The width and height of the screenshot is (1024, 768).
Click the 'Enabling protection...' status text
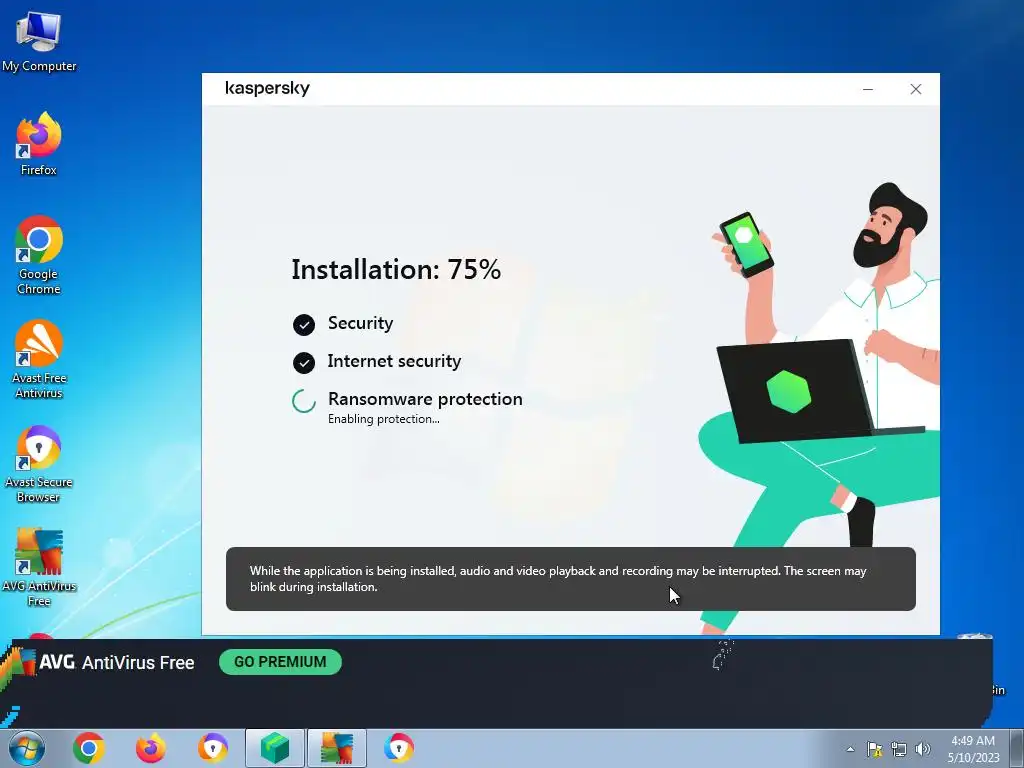(383, 419)
